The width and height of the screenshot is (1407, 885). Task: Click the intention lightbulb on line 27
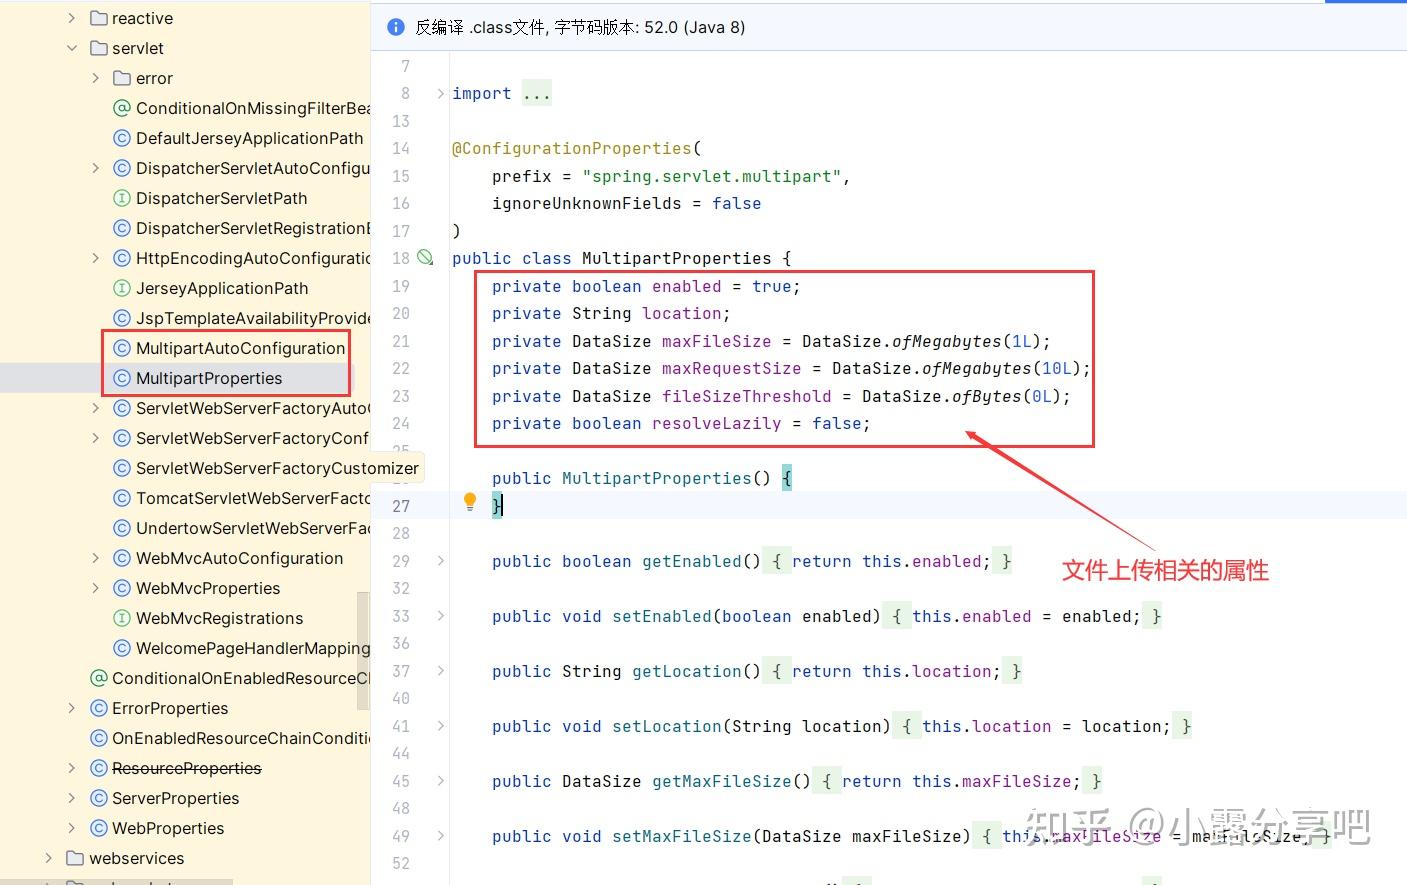click(469, 502)
